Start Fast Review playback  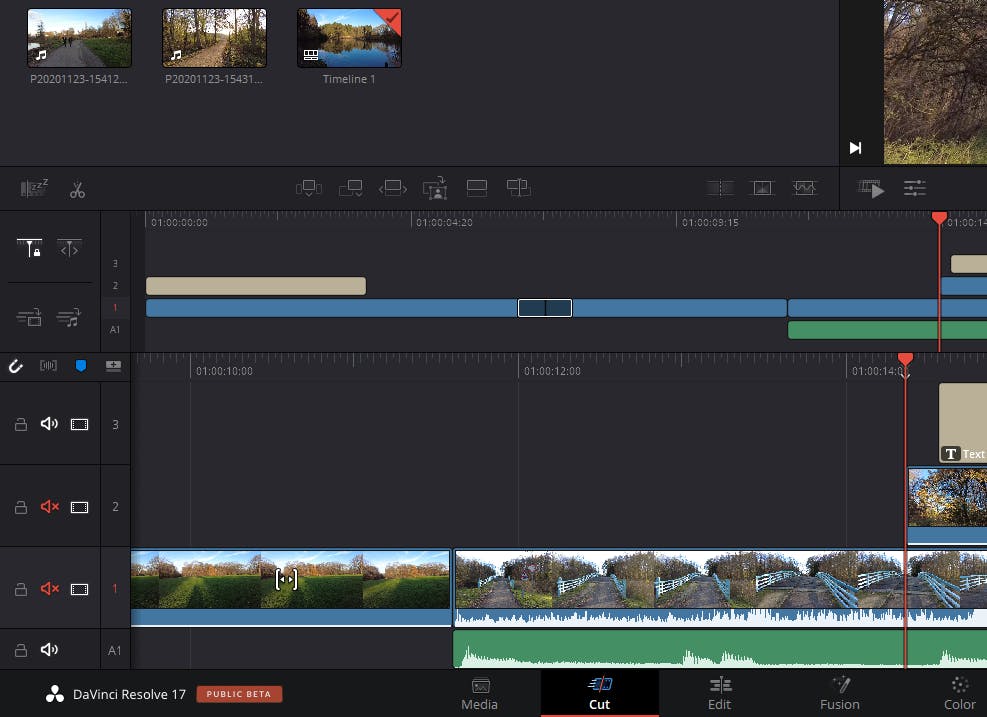click(872, 188)
